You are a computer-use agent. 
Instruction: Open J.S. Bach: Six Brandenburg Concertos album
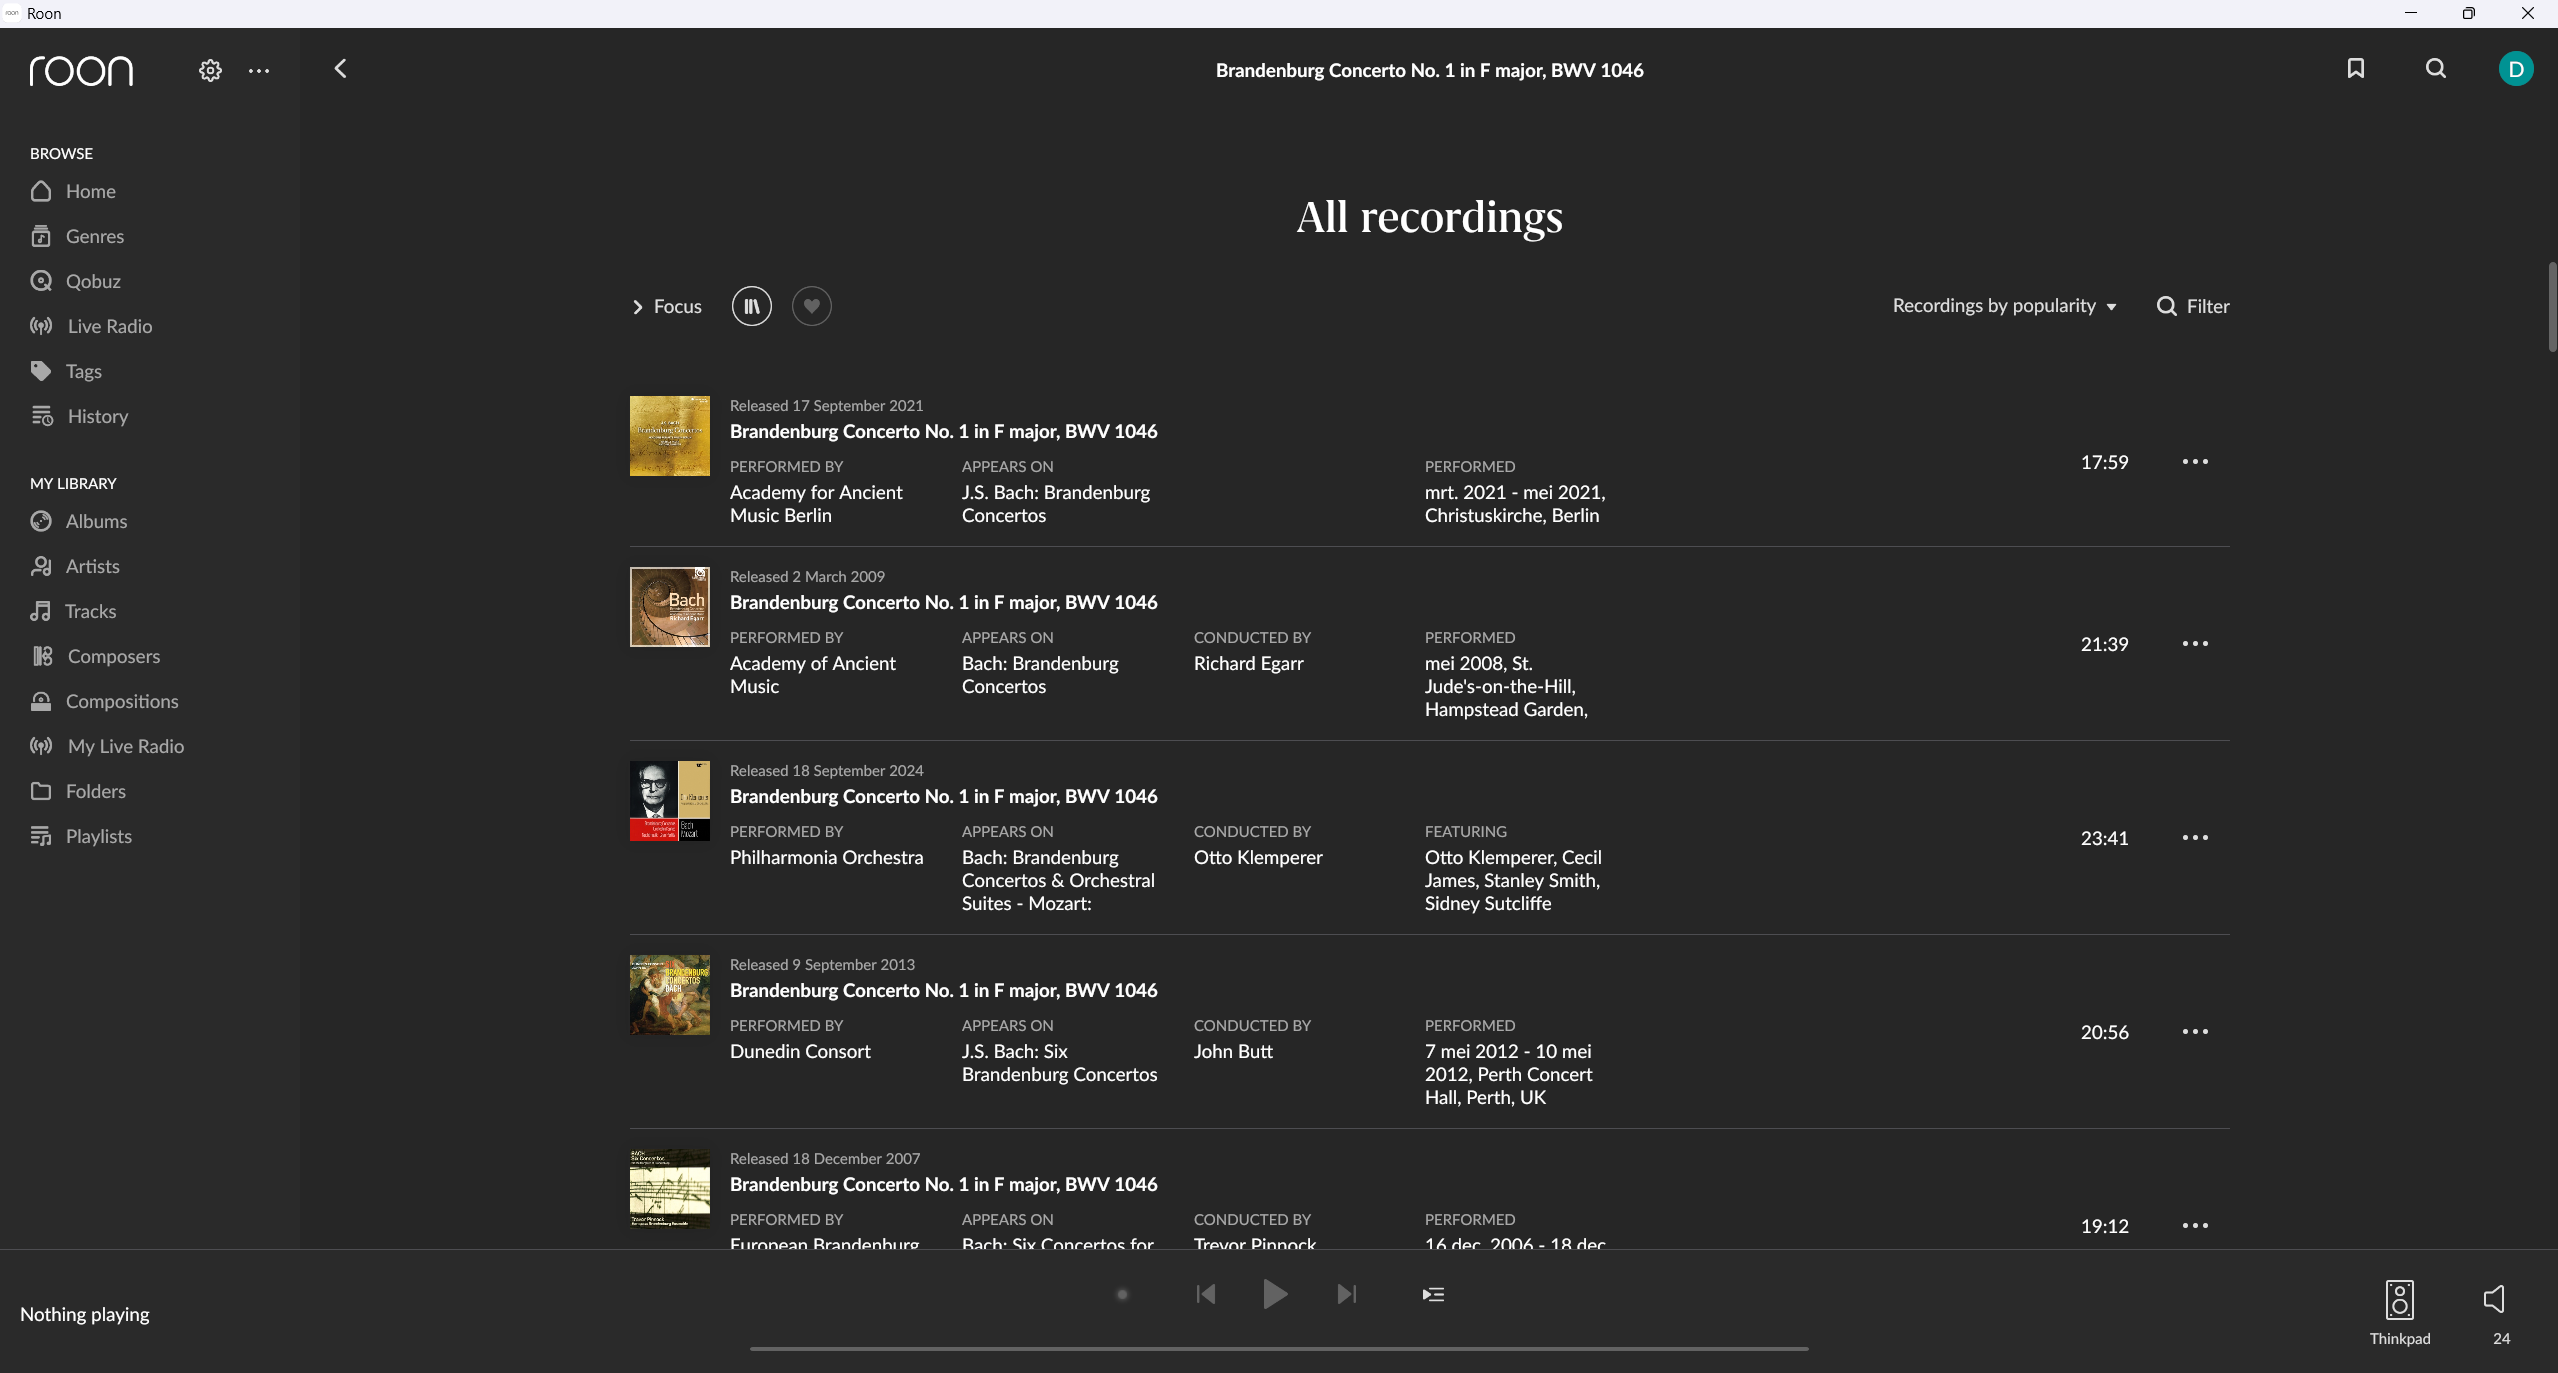click(1059, 1063)
